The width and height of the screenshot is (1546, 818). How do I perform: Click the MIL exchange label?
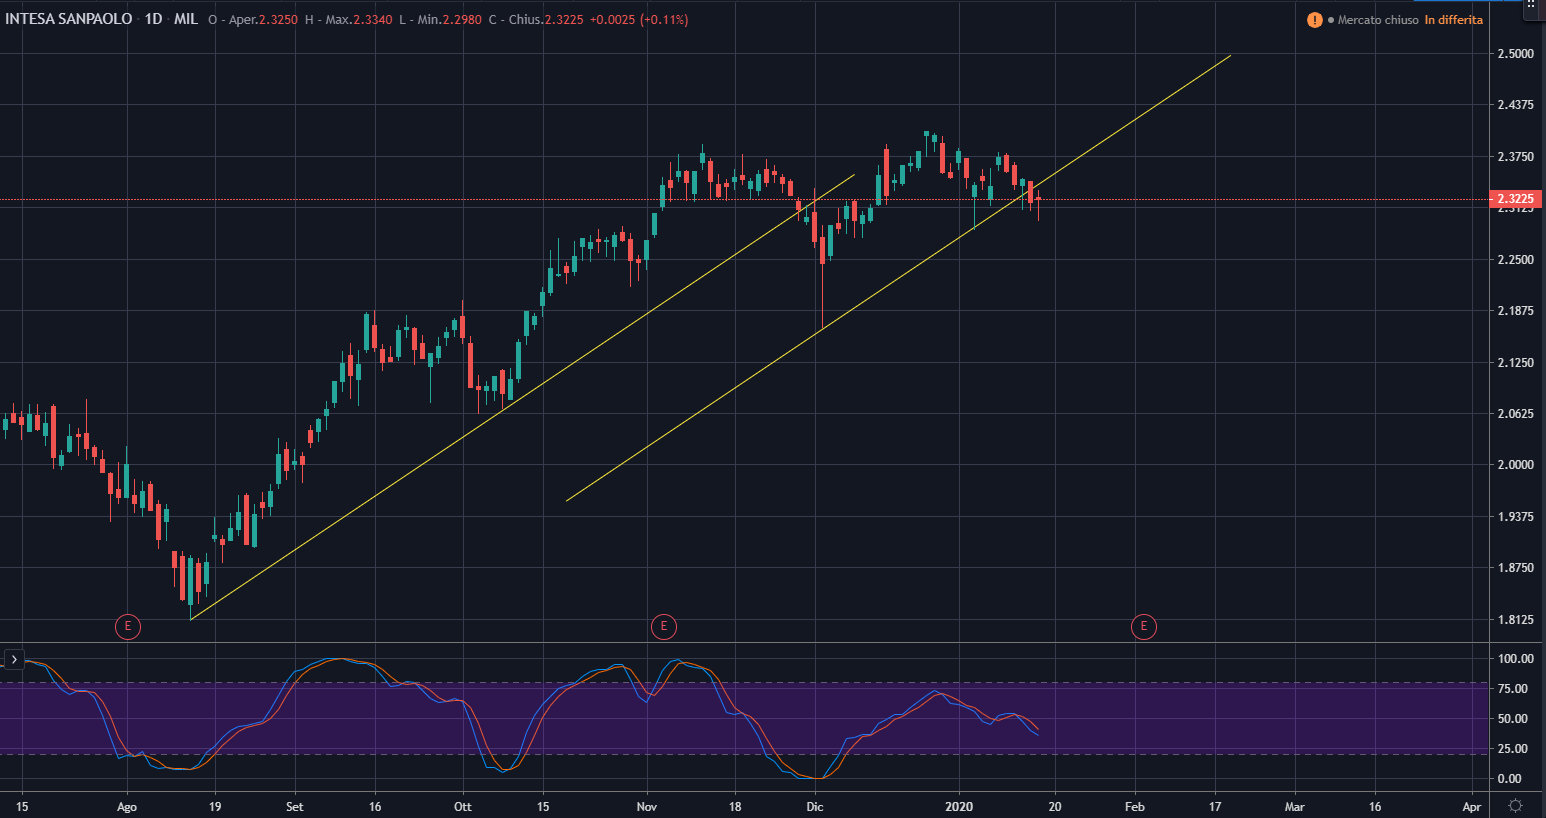pos(186,19)
